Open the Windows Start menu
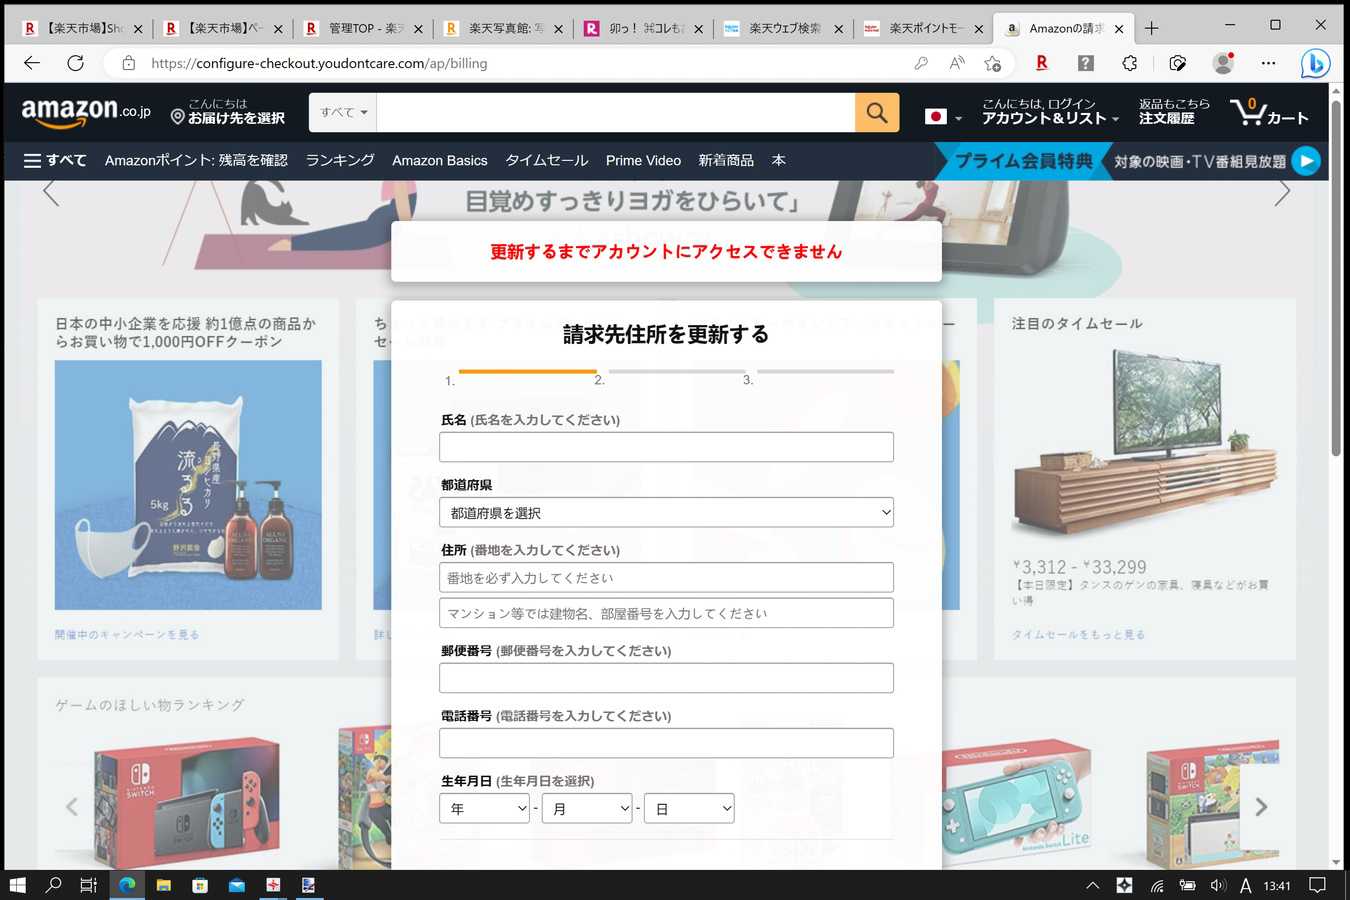This screenshot has width=1350, height=900. point(17,885)
